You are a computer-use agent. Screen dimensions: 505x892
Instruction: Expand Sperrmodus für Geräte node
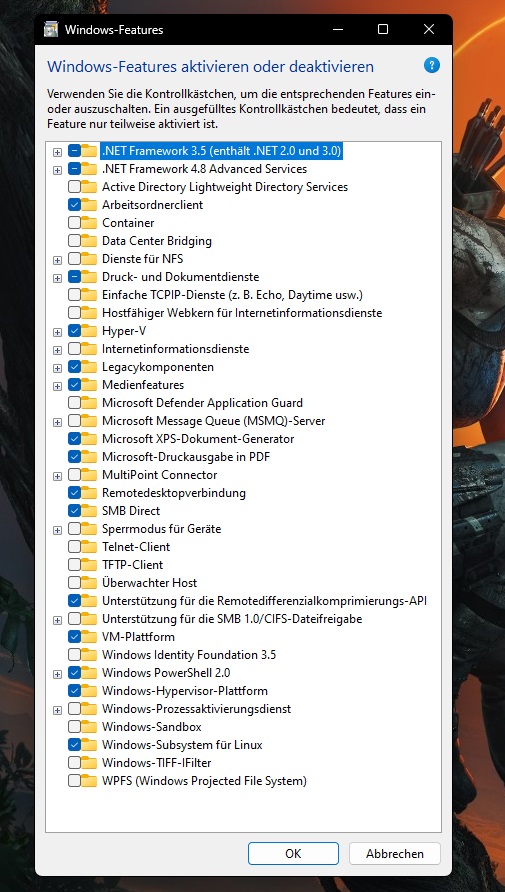coord(57,530)
